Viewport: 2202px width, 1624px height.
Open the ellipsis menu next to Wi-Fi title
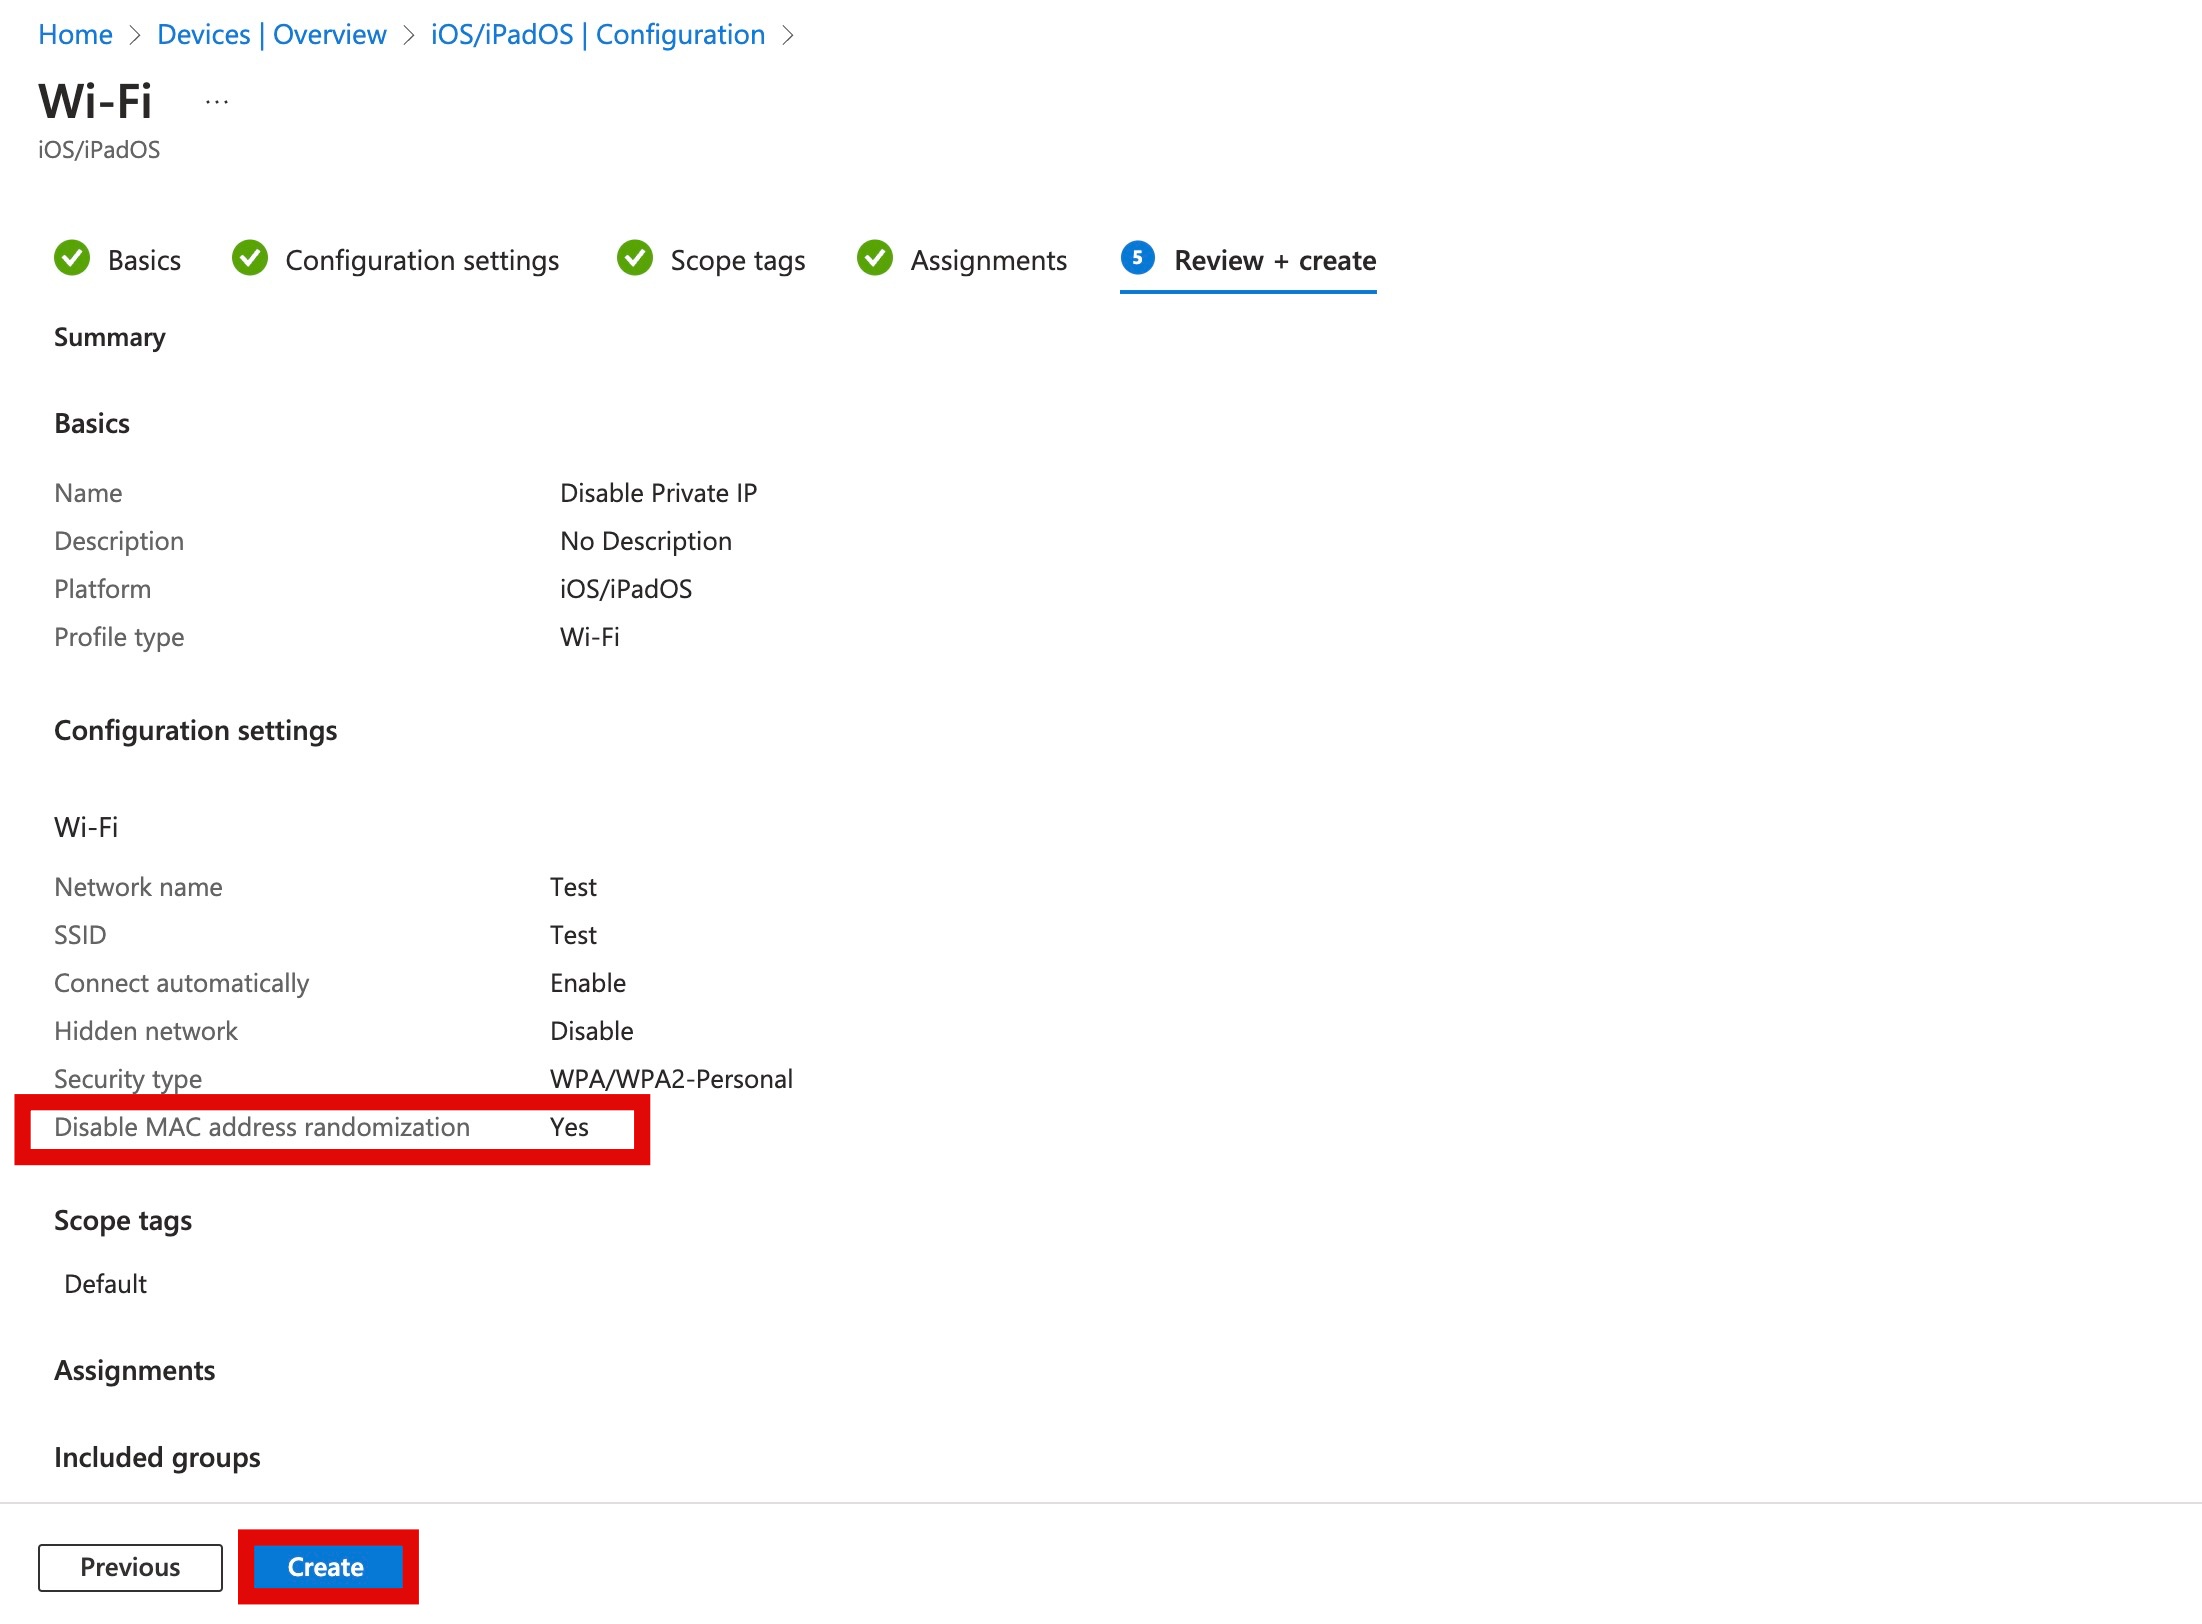(x=217, y=102)
